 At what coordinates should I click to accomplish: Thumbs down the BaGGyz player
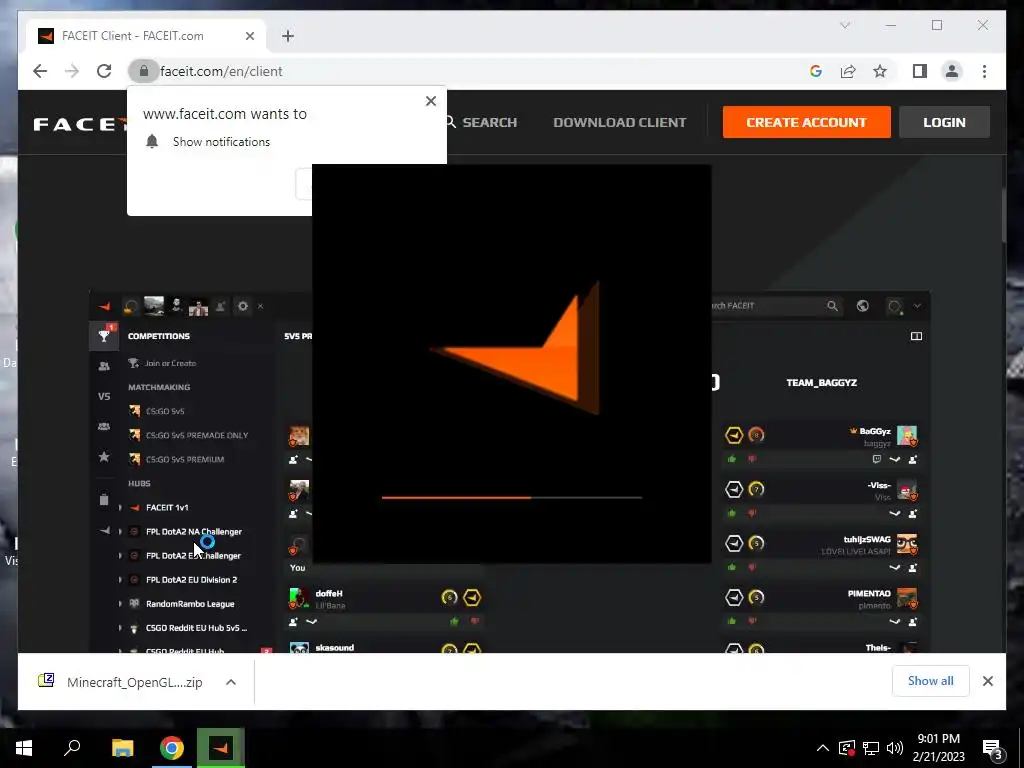pos(752,459)
